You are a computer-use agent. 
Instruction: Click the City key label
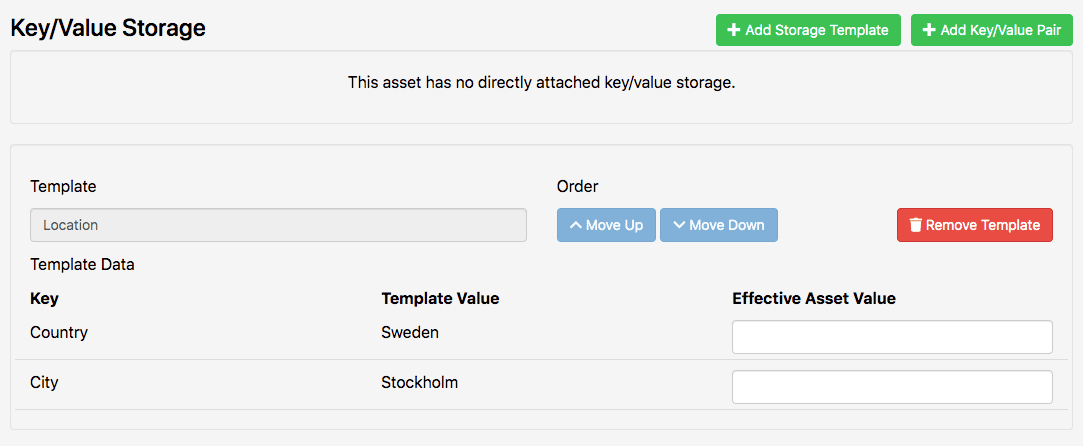[x=44, y=382]
